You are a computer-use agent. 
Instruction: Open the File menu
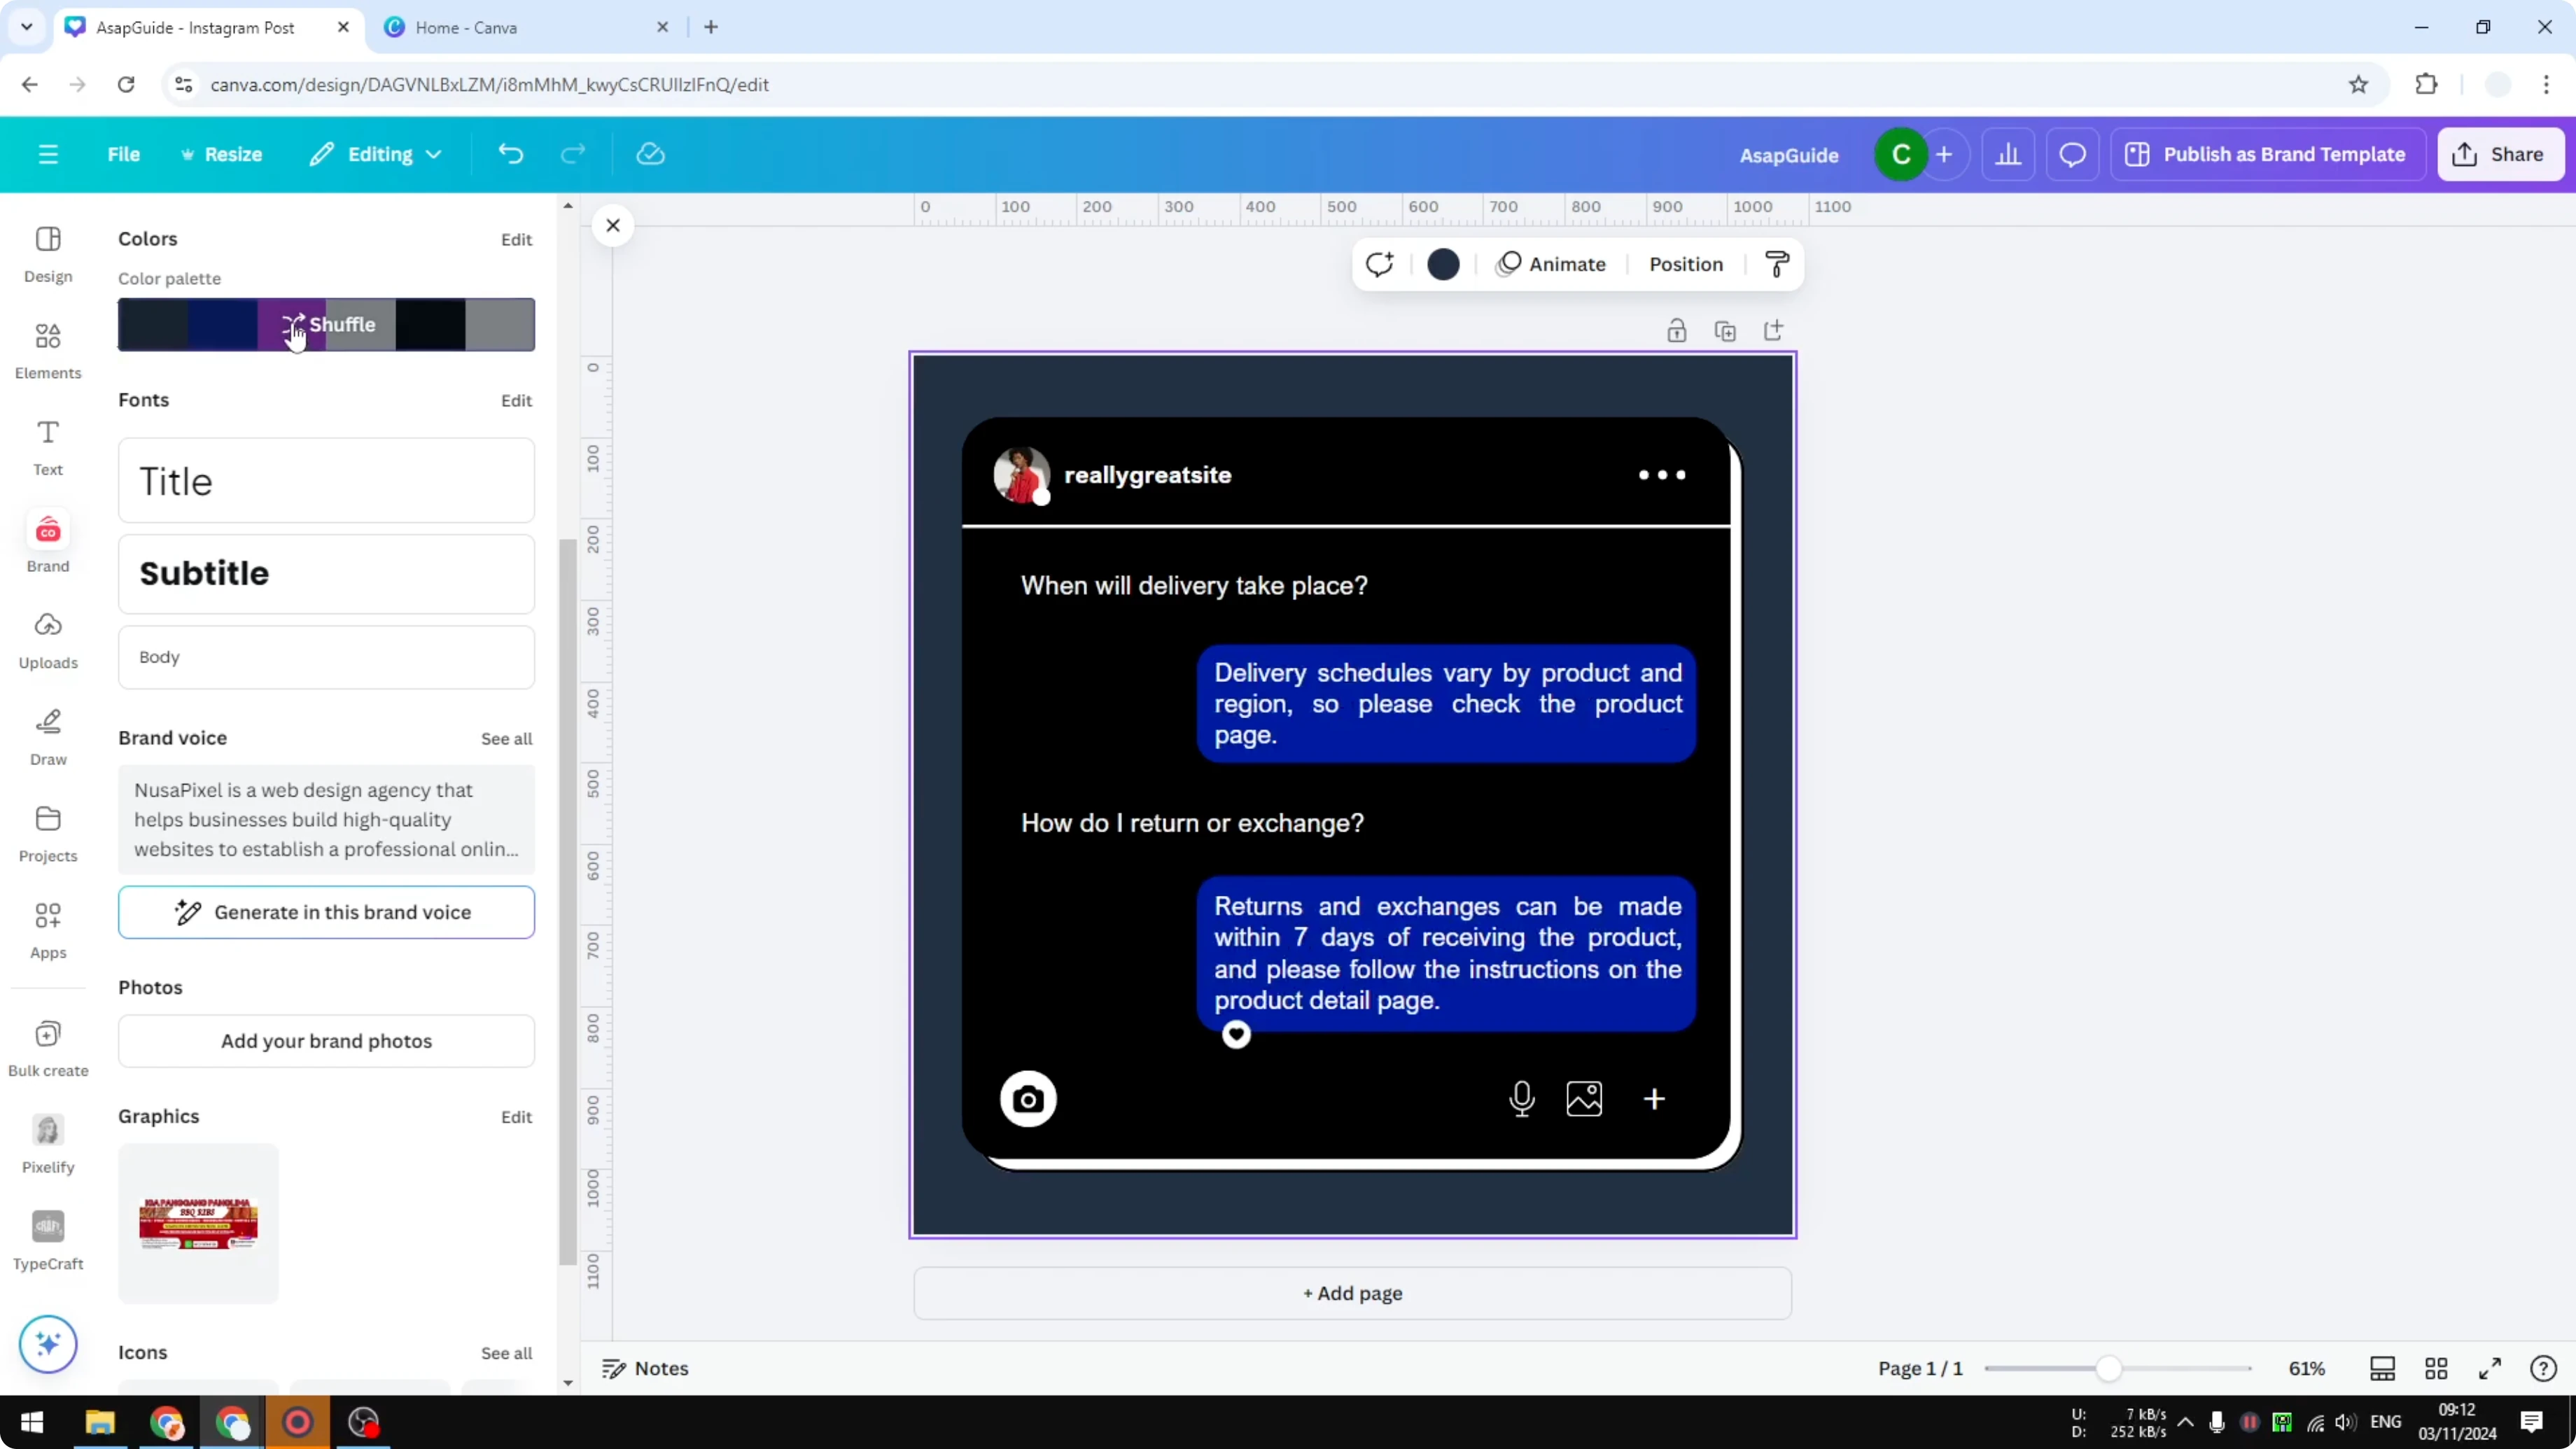(124, 154)
